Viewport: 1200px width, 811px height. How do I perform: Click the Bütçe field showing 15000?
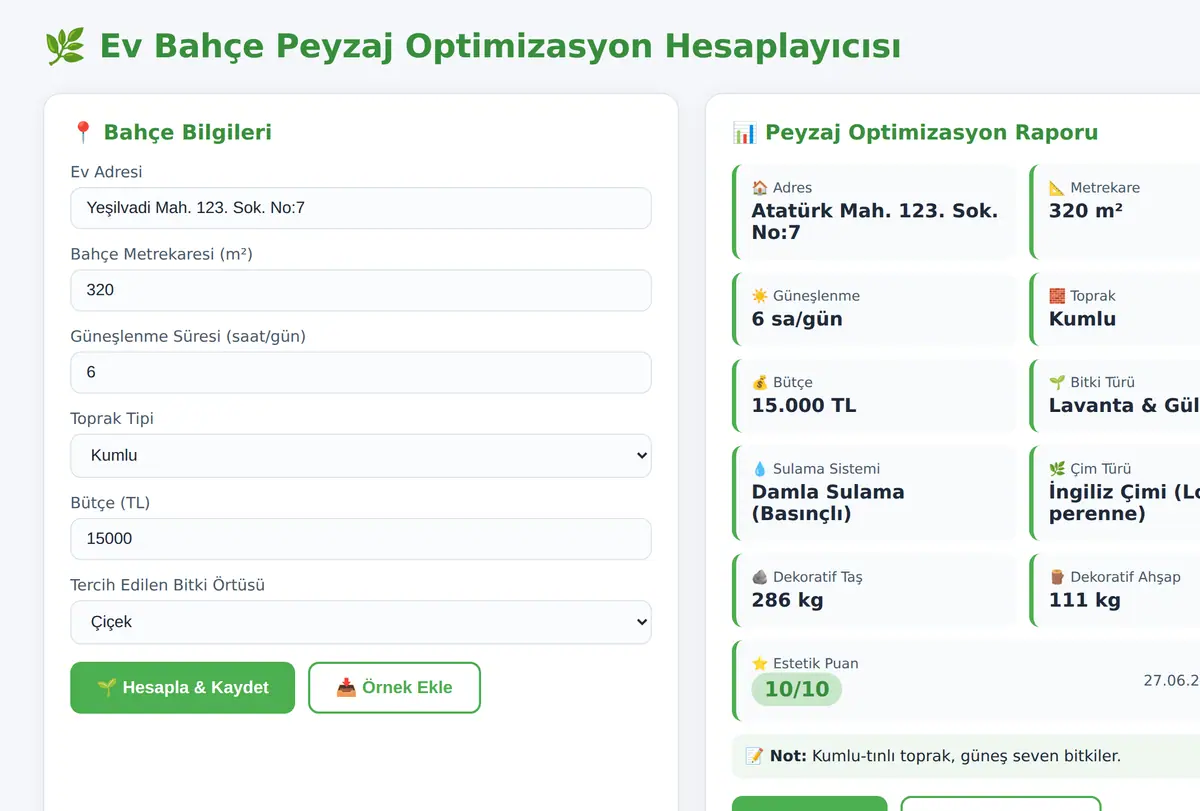click(361, 538)
